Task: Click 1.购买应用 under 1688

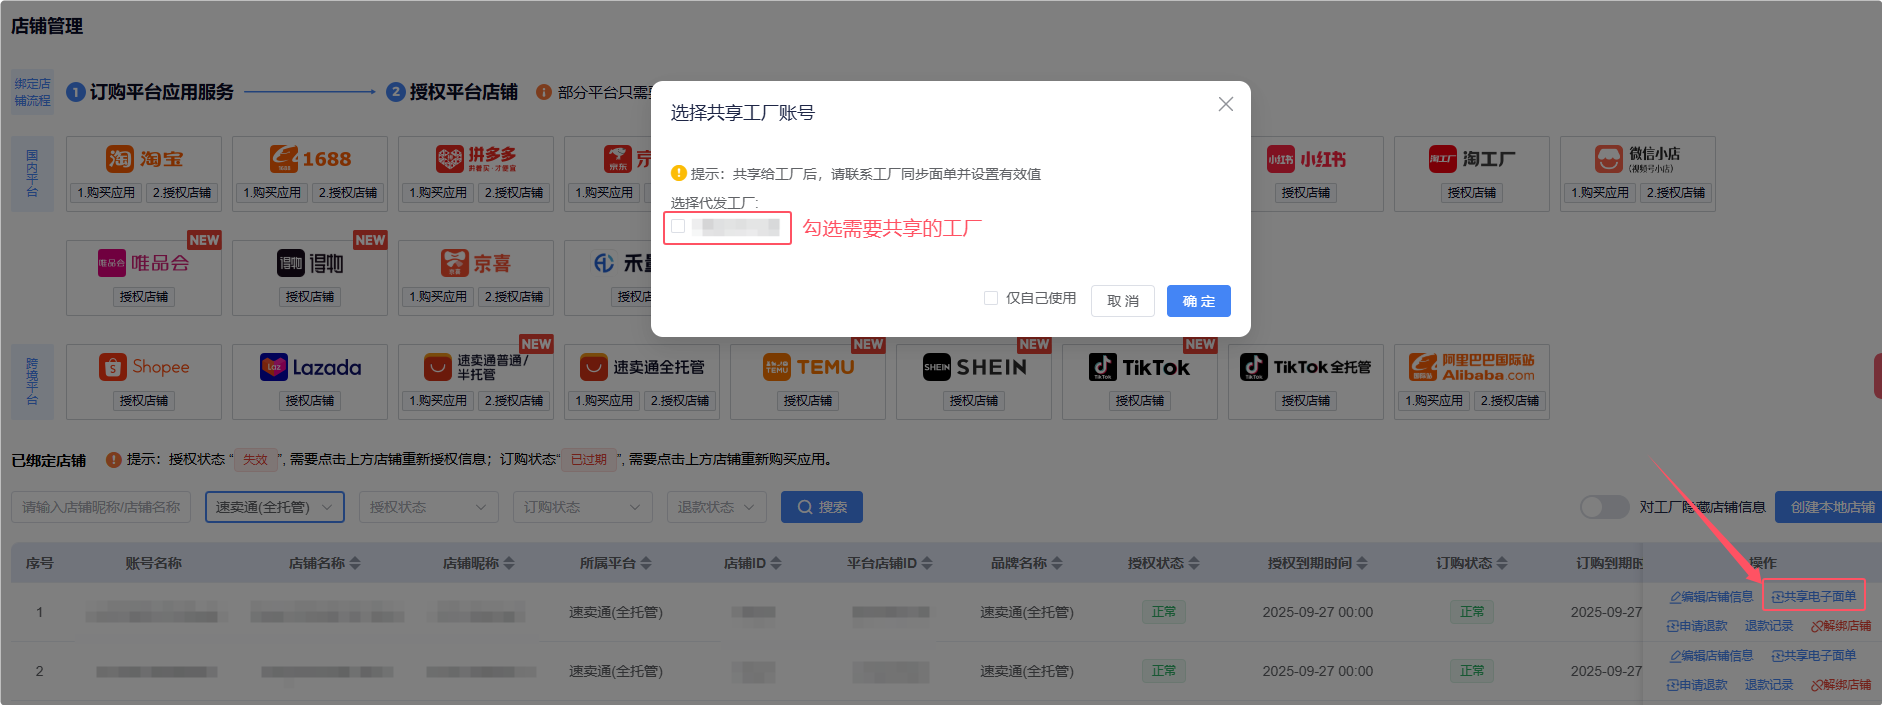Action: (x=272, y=193)
